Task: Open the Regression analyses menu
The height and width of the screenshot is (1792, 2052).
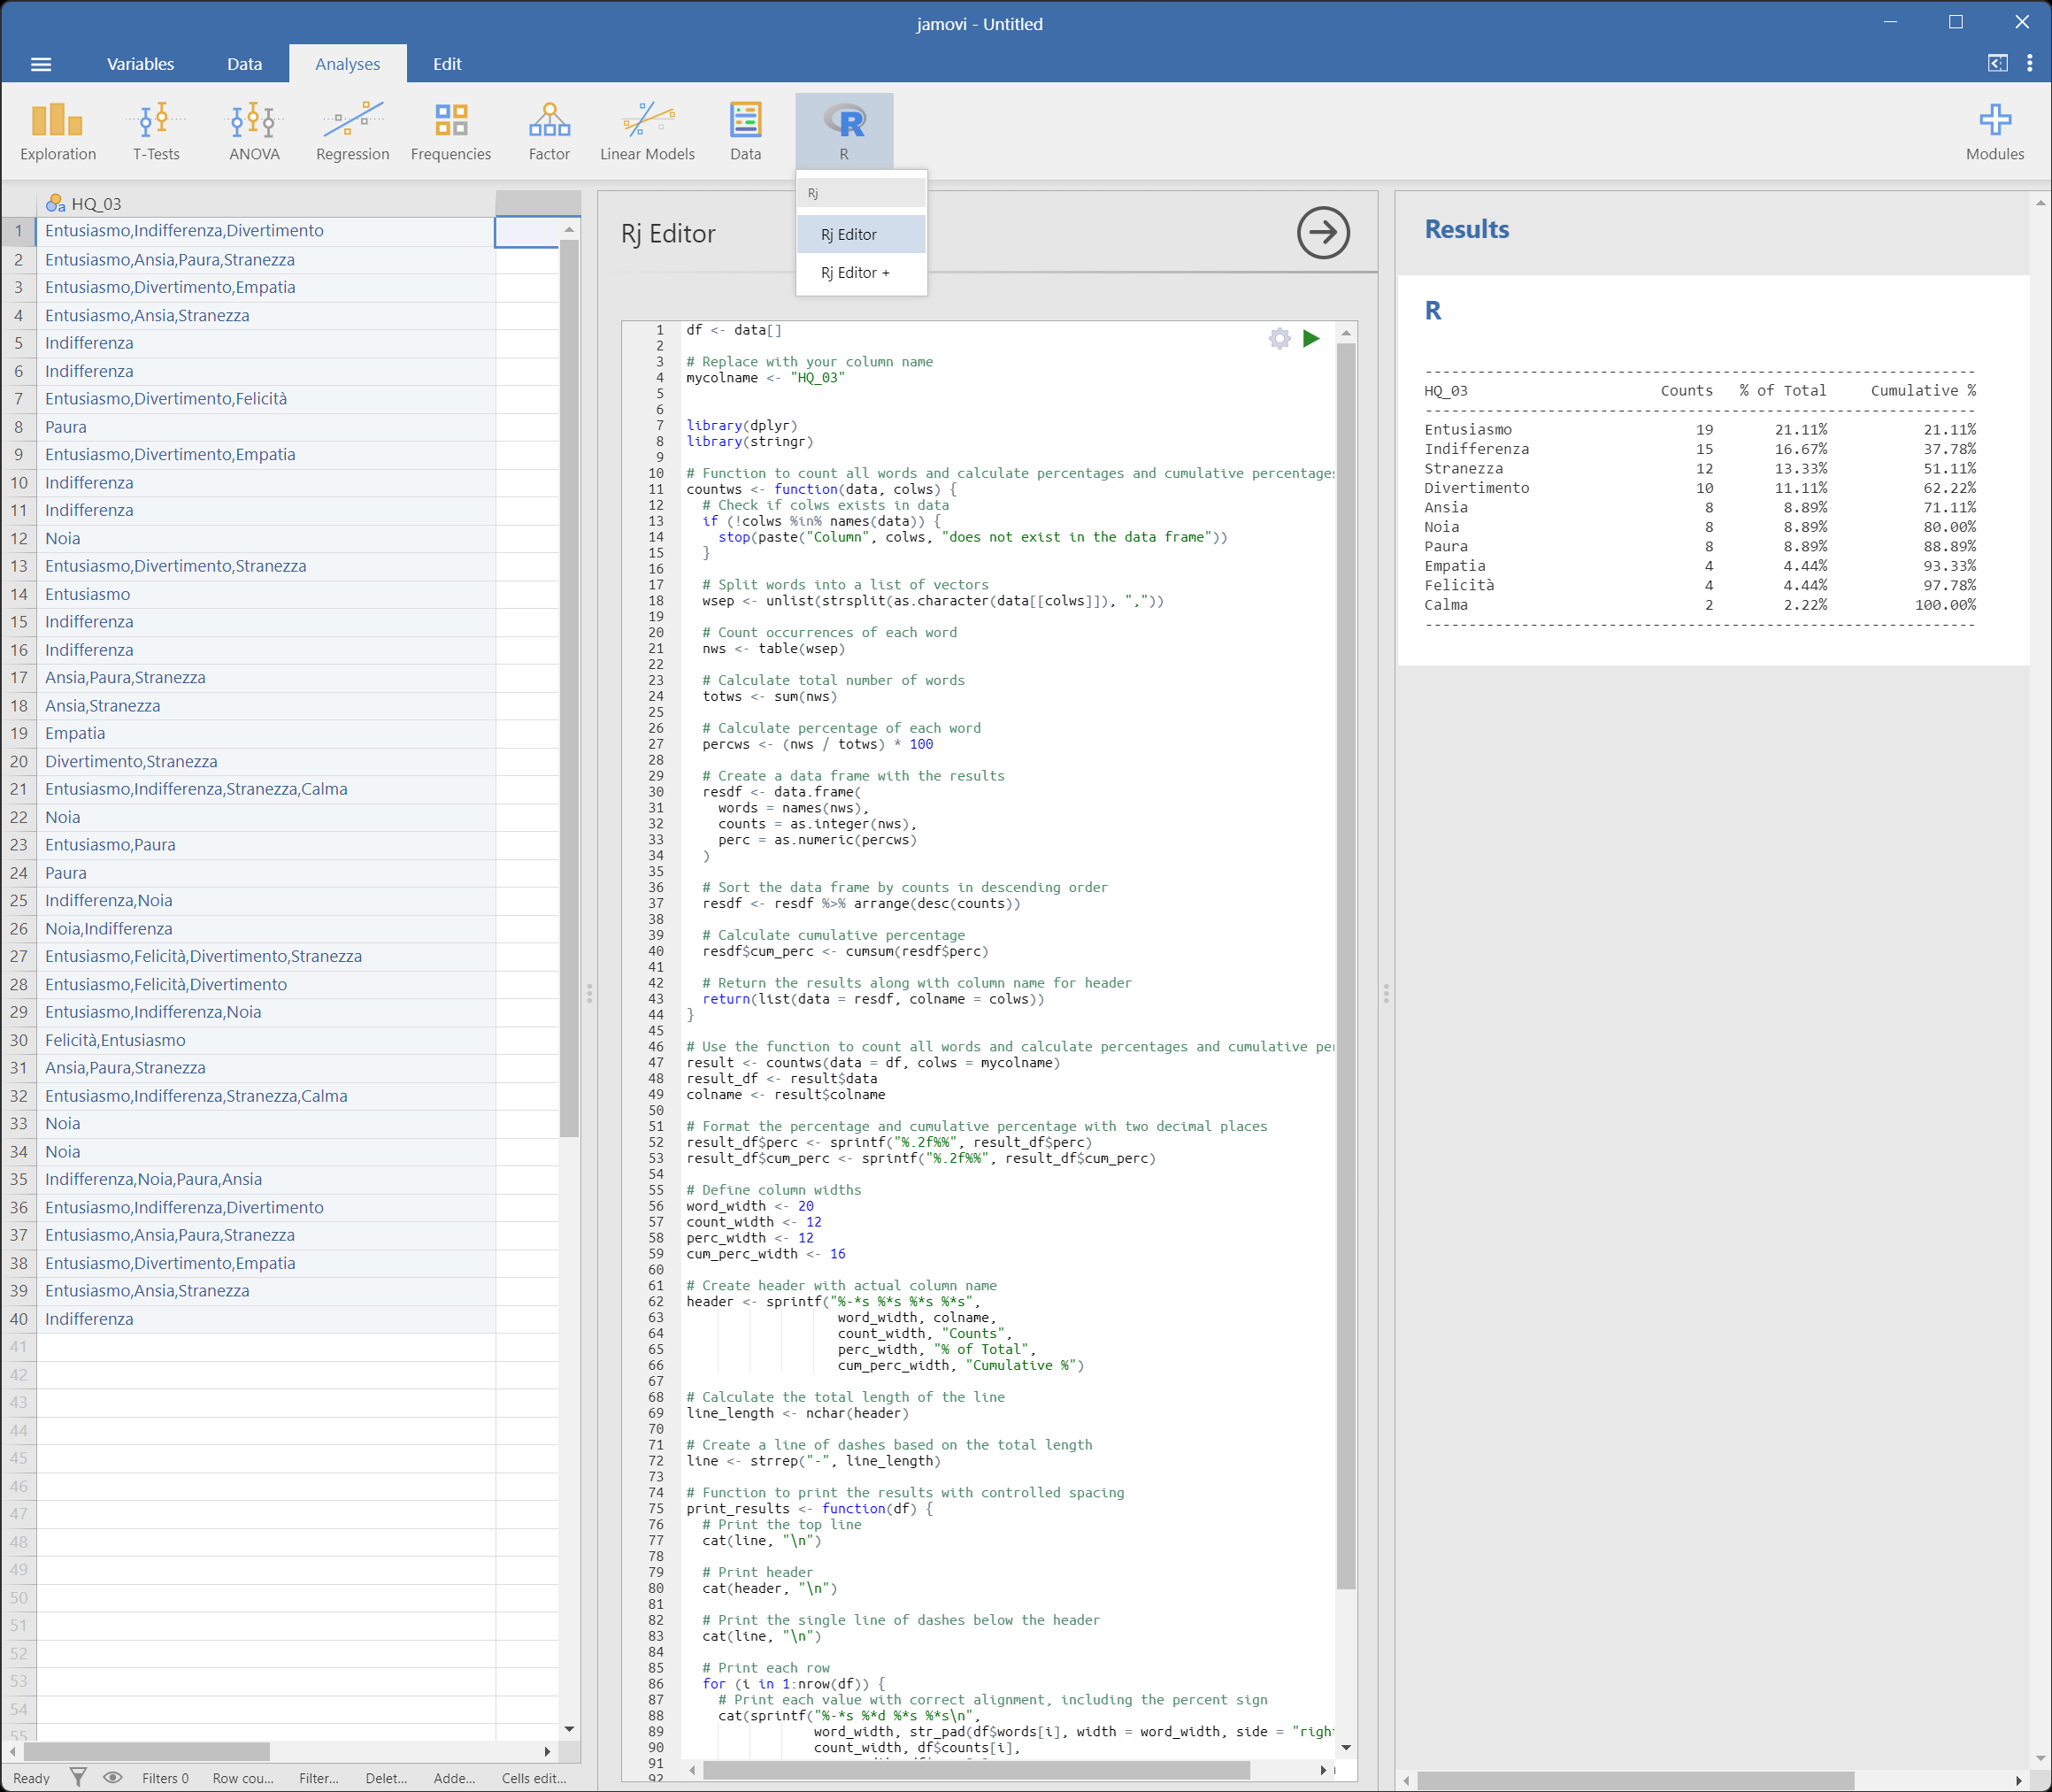Action: (352, 130)
